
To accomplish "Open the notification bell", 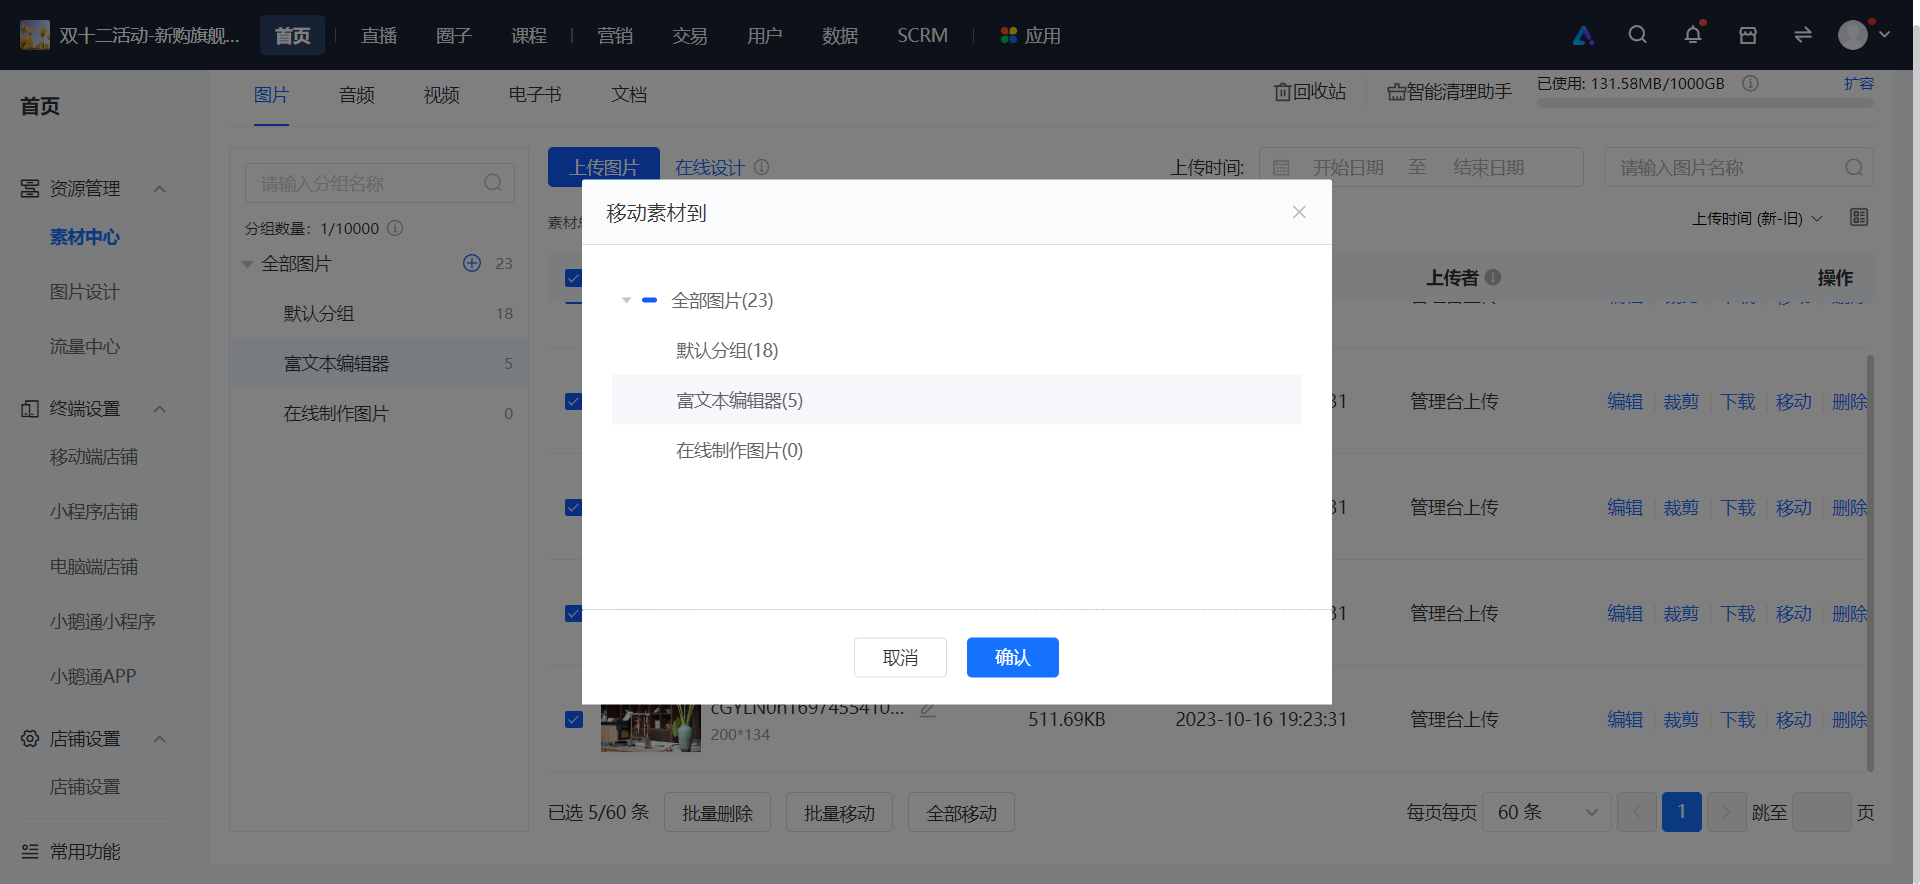I will [x=1693, y=35].
